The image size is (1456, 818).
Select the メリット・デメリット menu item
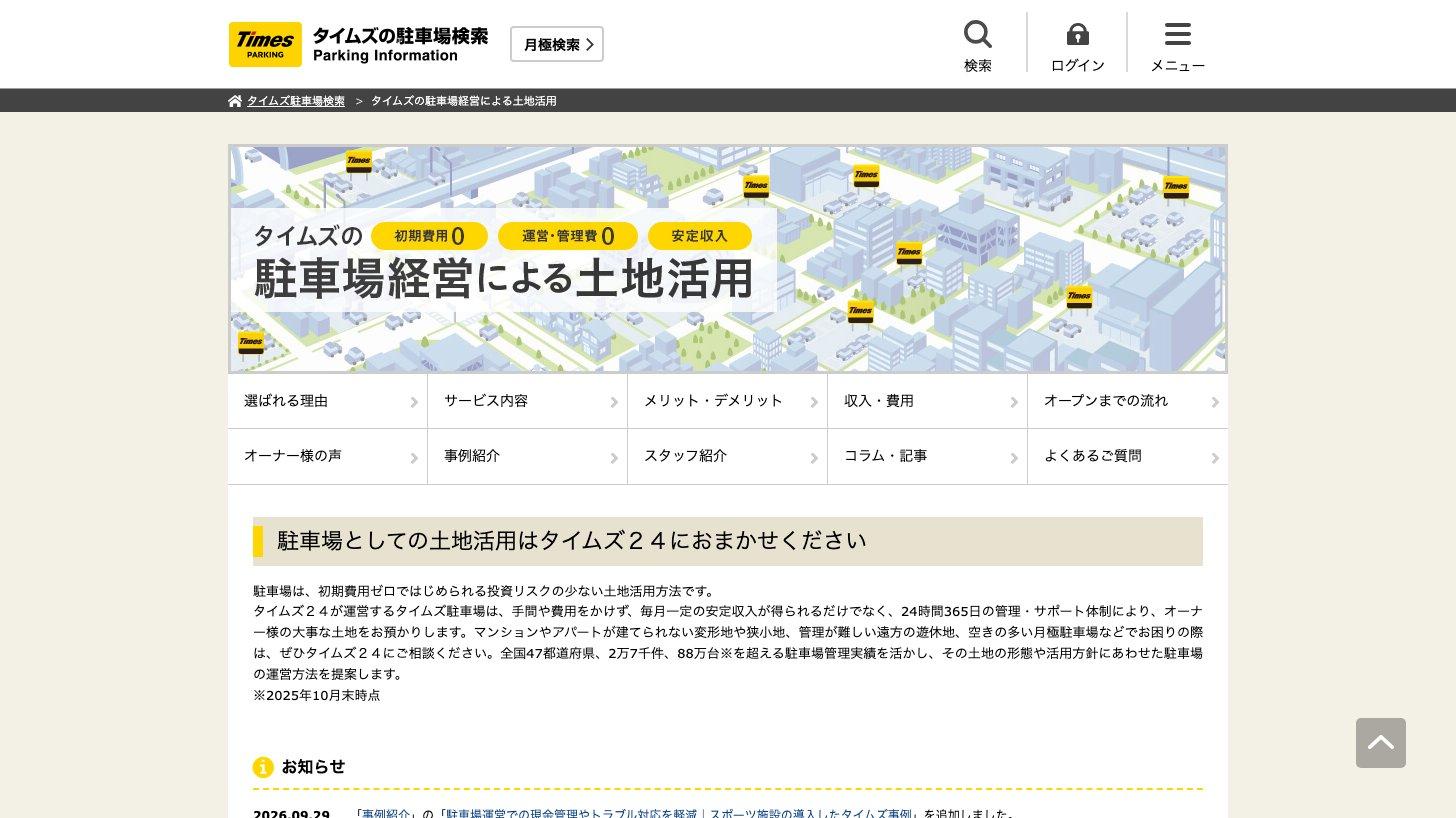[x=727, y=401]
